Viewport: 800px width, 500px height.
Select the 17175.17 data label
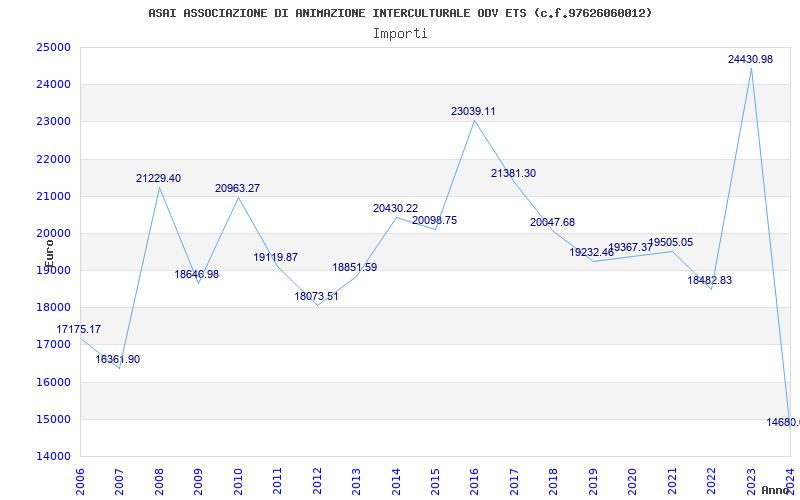click(79, 329)
